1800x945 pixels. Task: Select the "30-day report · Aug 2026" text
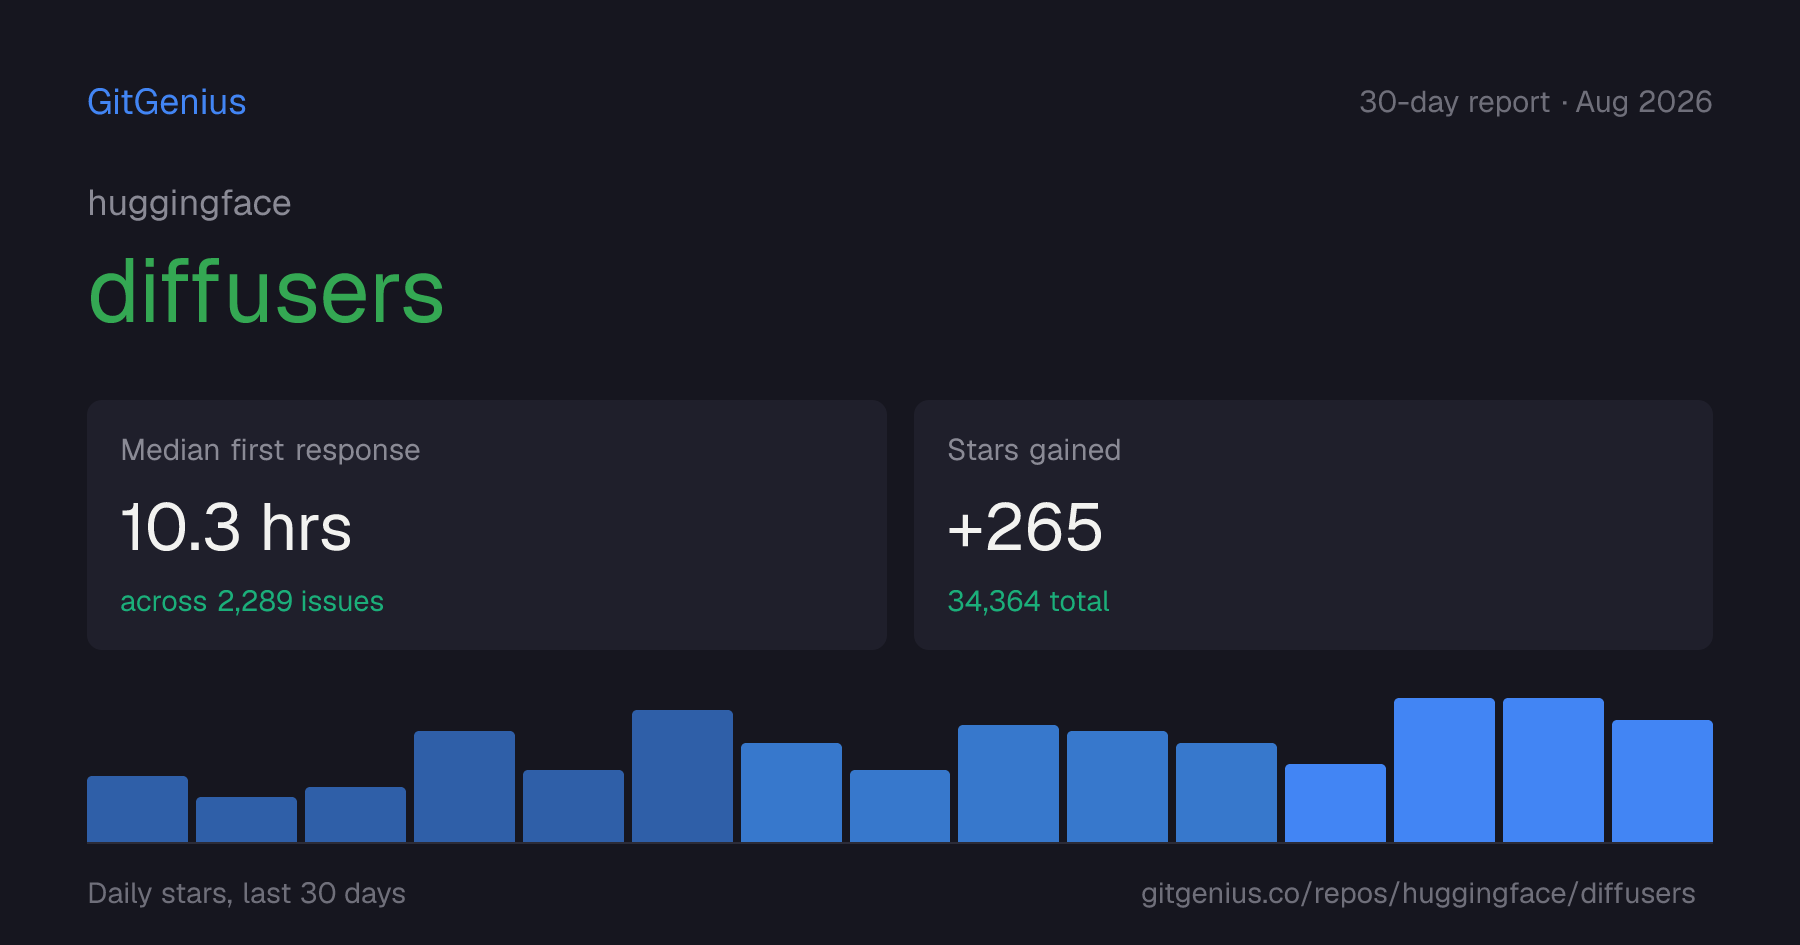pos(1535,102)
